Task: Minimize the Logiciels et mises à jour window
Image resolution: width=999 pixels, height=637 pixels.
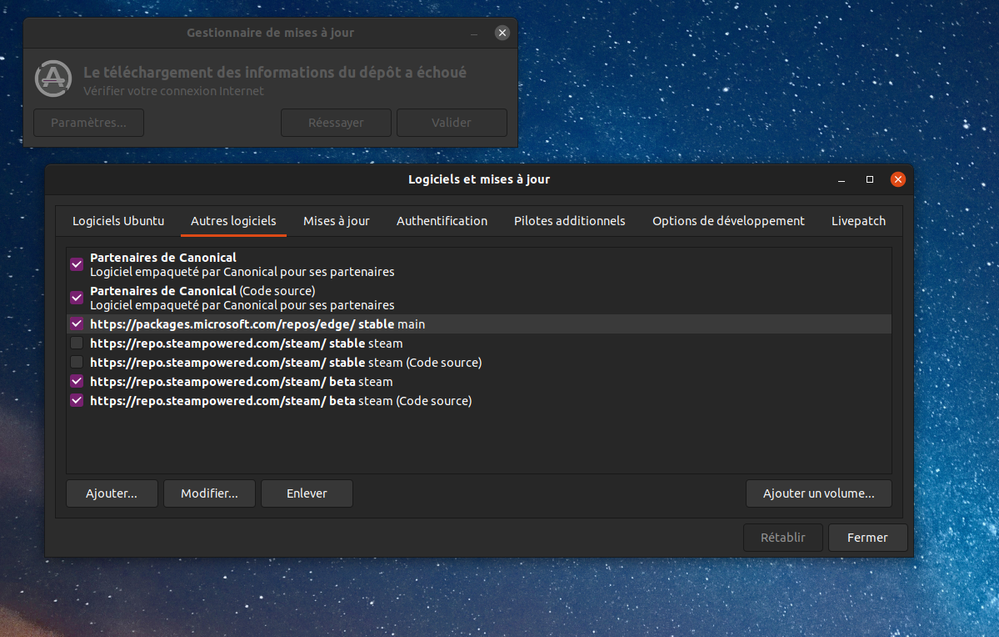Action: tap(842, 180)
